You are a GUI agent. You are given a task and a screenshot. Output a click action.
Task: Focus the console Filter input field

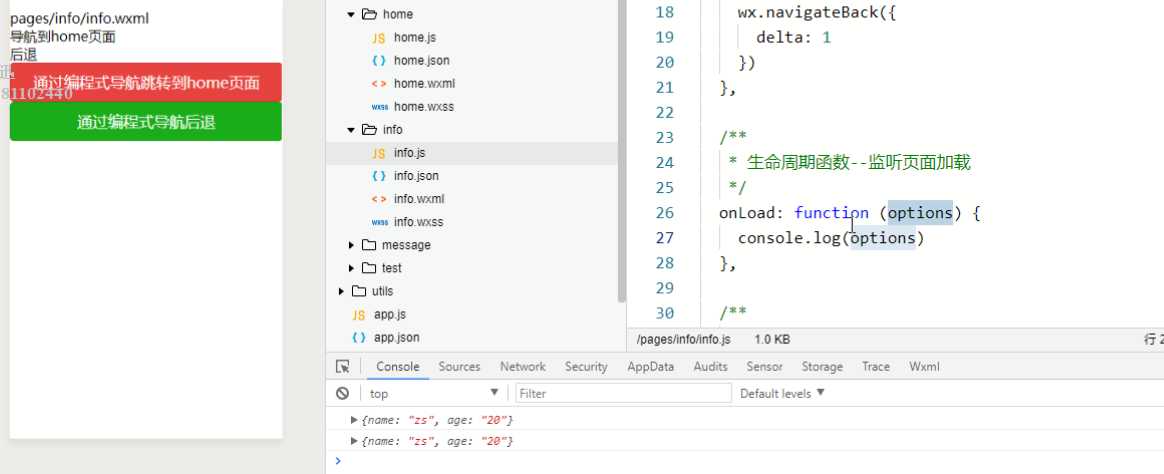pyautogui.click(x=624, y=393)
